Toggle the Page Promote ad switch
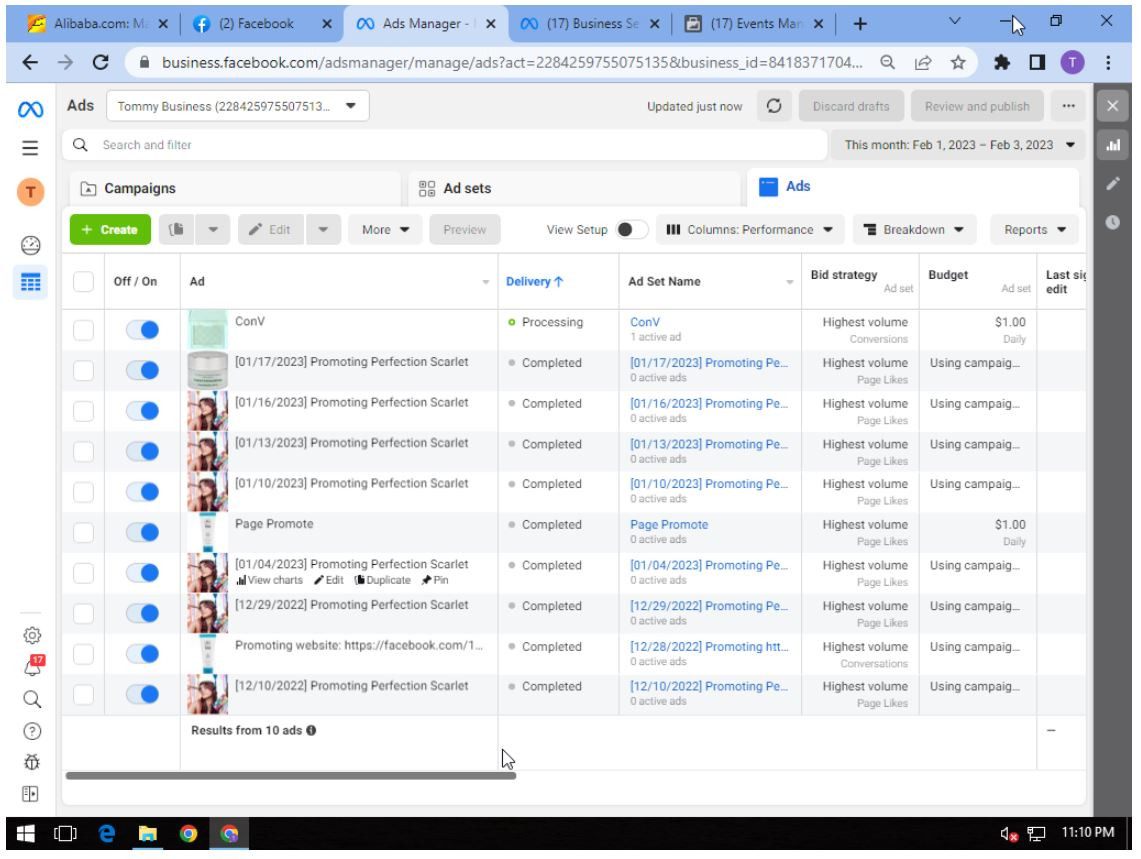Image resolution: width=1141 pixels, height=859 pixels. [143, 533]
